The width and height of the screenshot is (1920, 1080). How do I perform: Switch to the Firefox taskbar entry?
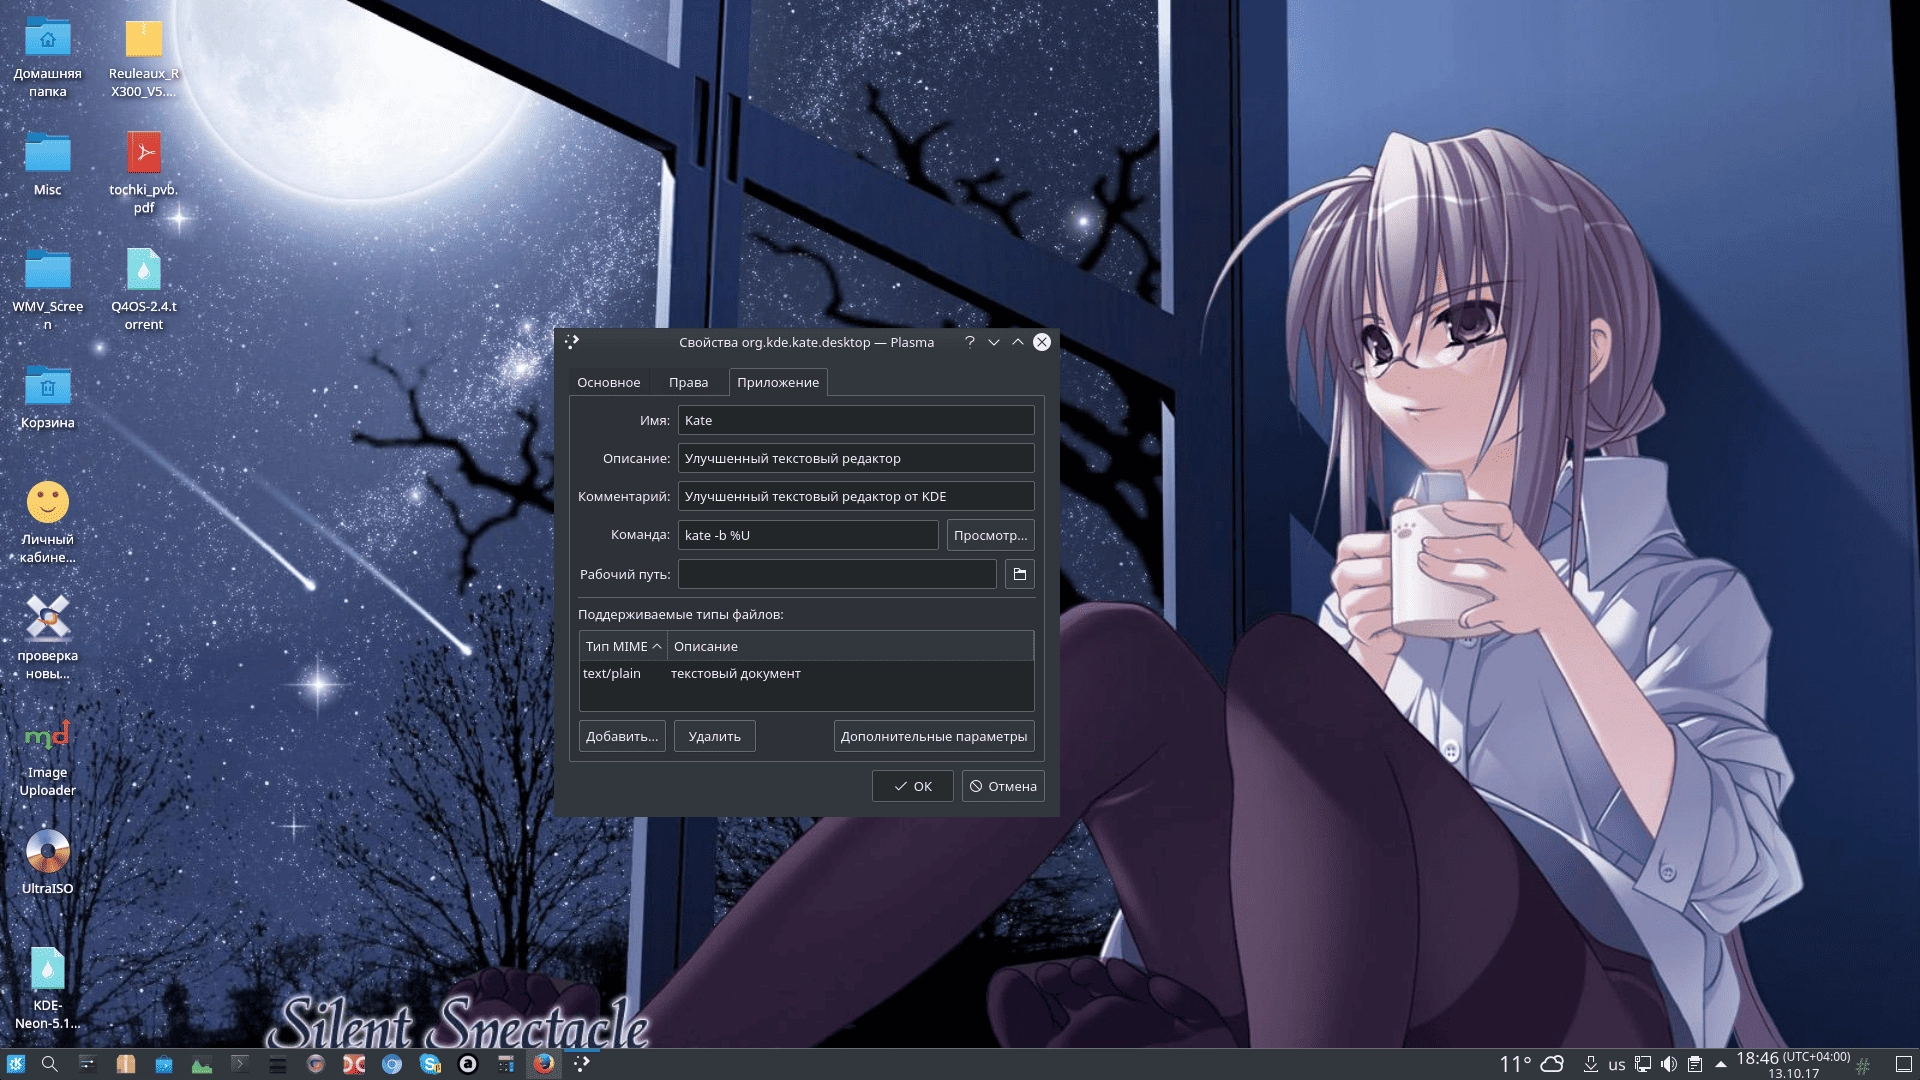(x=544, y=1064)
